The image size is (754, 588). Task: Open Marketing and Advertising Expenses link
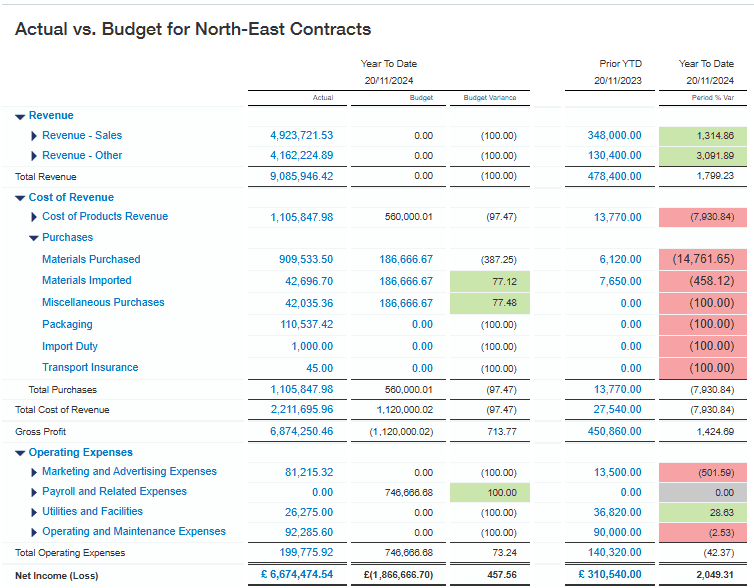[129, 471]
